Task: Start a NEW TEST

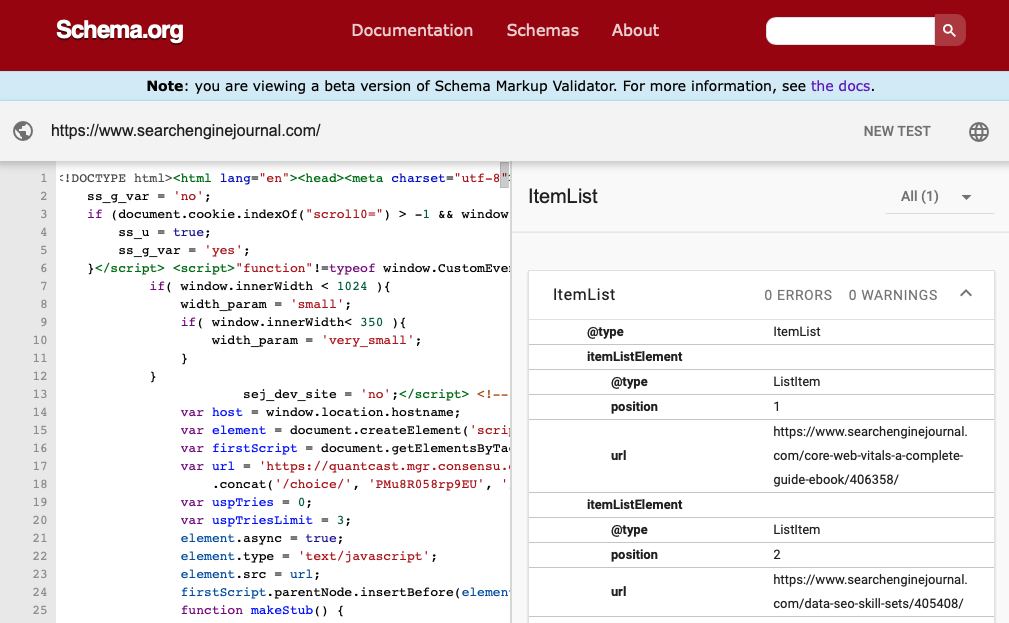Action: (897, 131)
